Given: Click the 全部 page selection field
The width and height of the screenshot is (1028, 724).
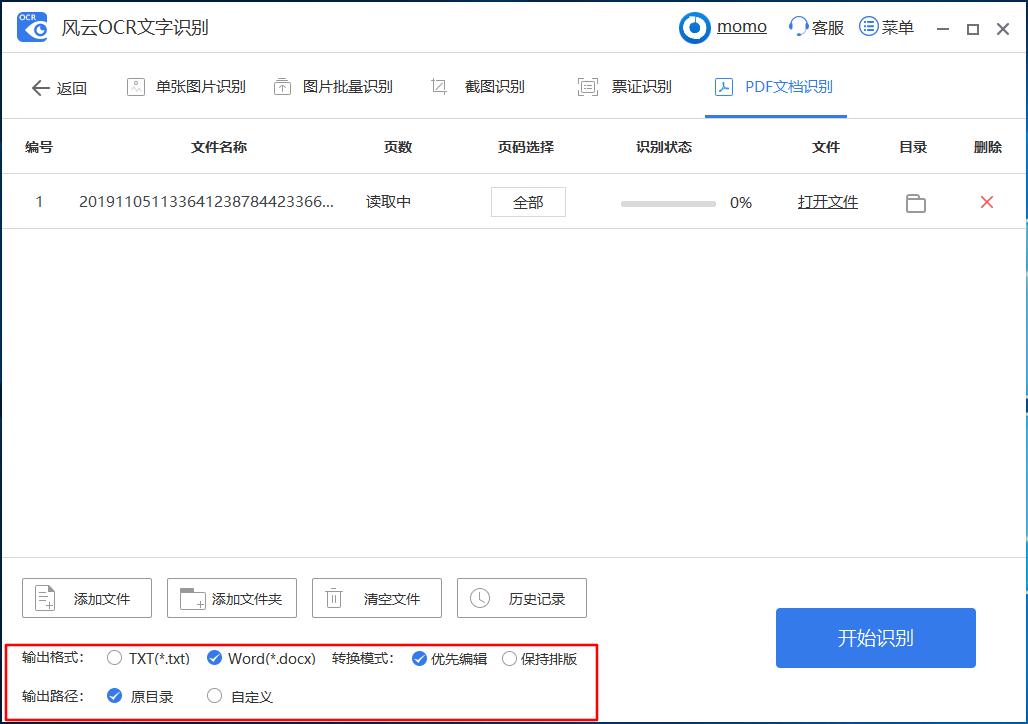Looking at the screenshot, I should 527,201.
